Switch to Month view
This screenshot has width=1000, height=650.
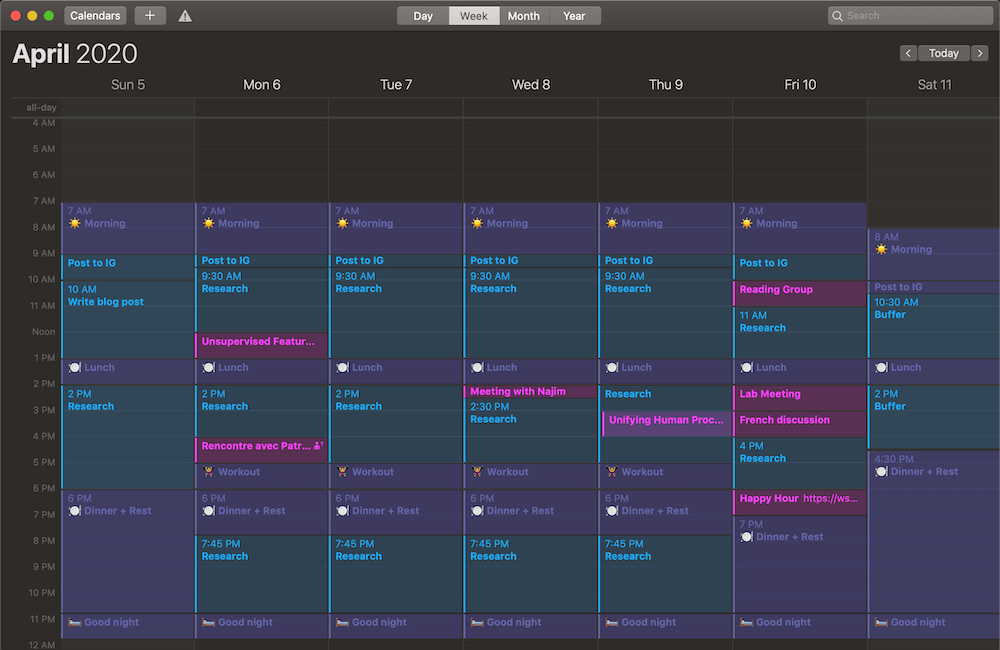524,16
